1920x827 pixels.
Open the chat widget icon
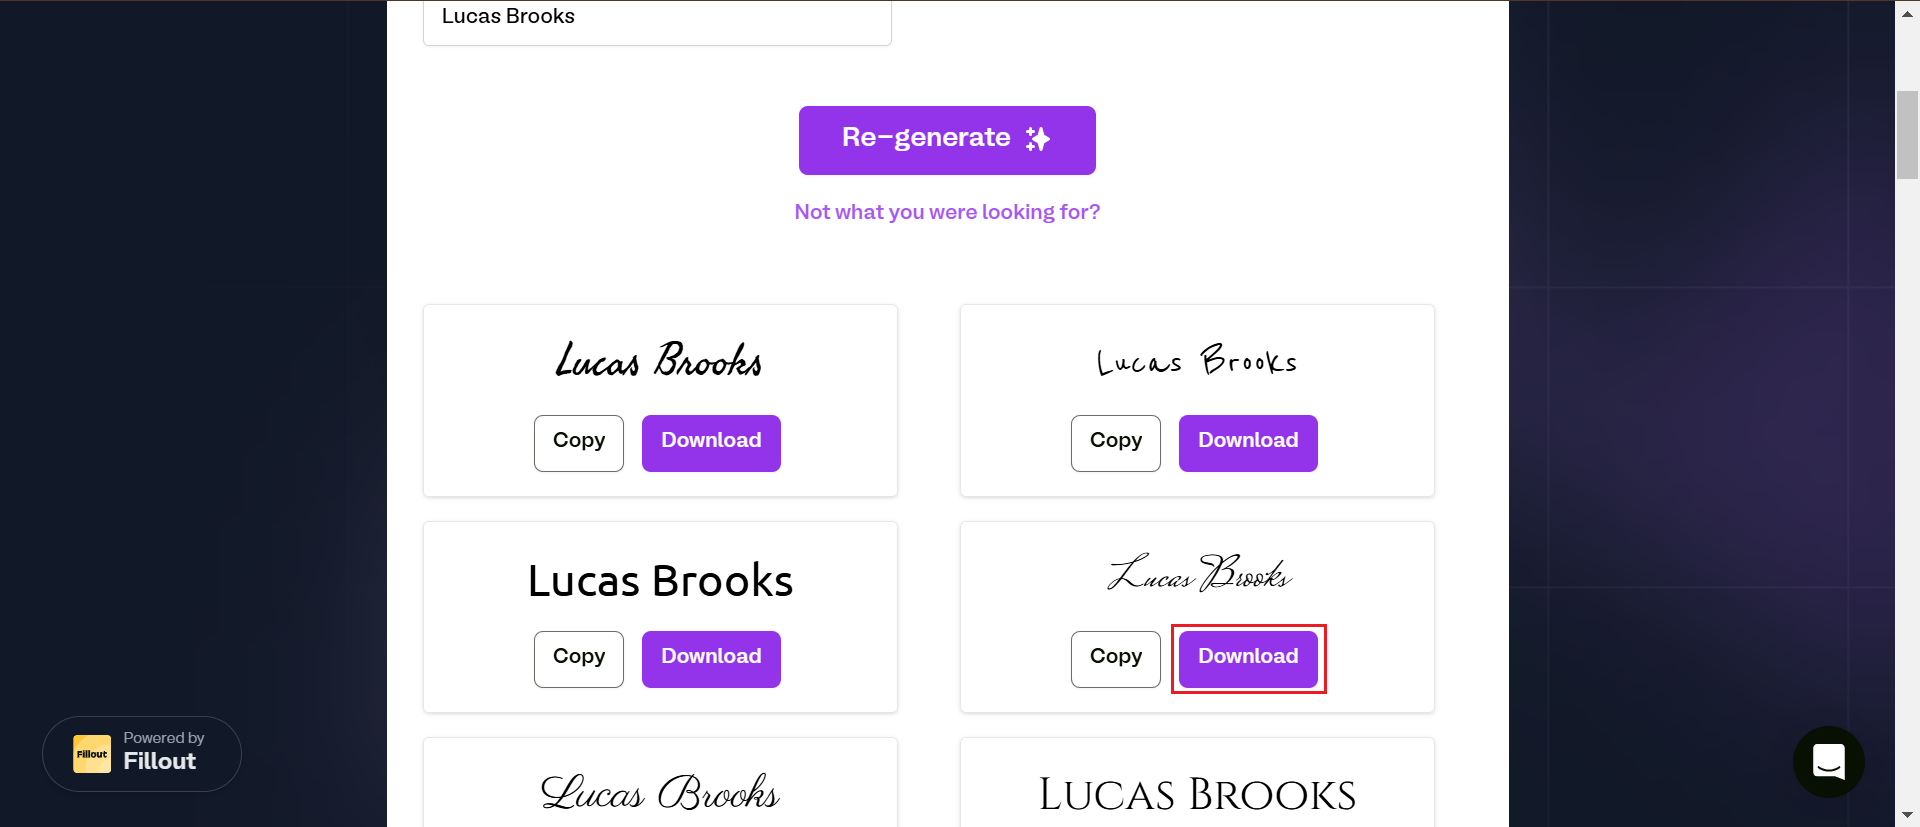click(x=1829, y=762)
